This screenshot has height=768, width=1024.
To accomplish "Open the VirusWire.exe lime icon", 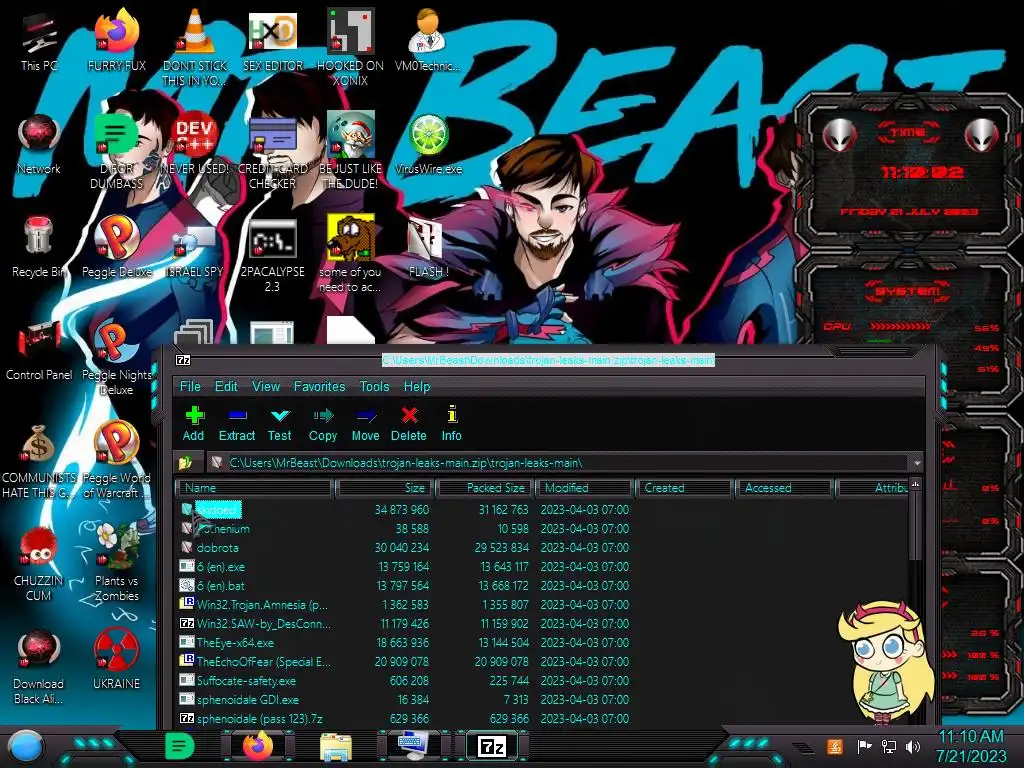I will coord(428,144).
